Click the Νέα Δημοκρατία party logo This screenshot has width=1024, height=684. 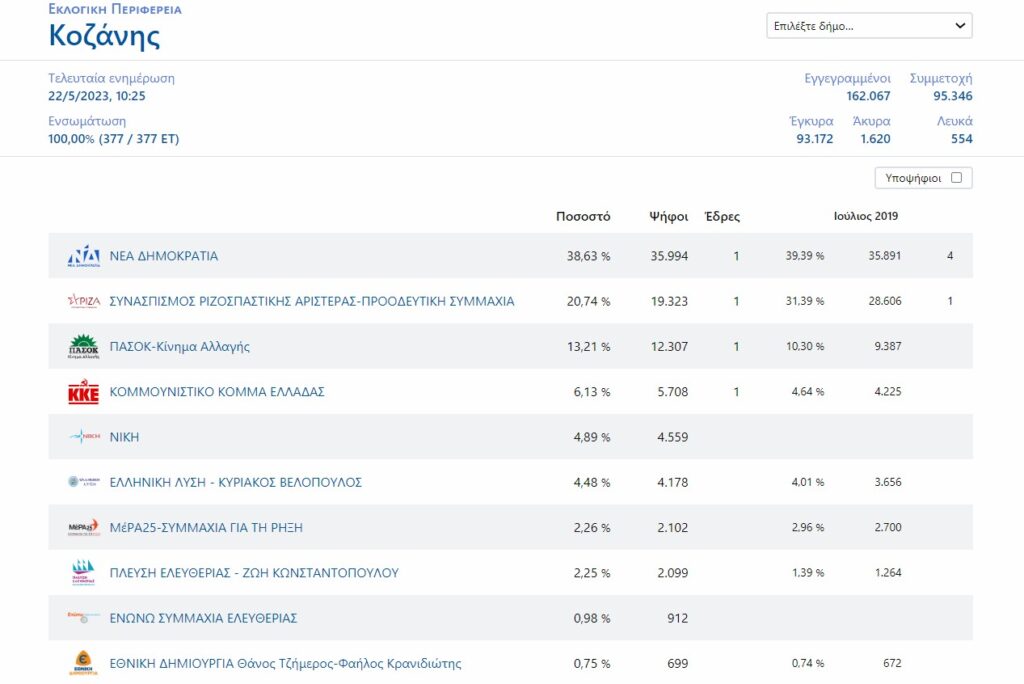tap(83, 256)
